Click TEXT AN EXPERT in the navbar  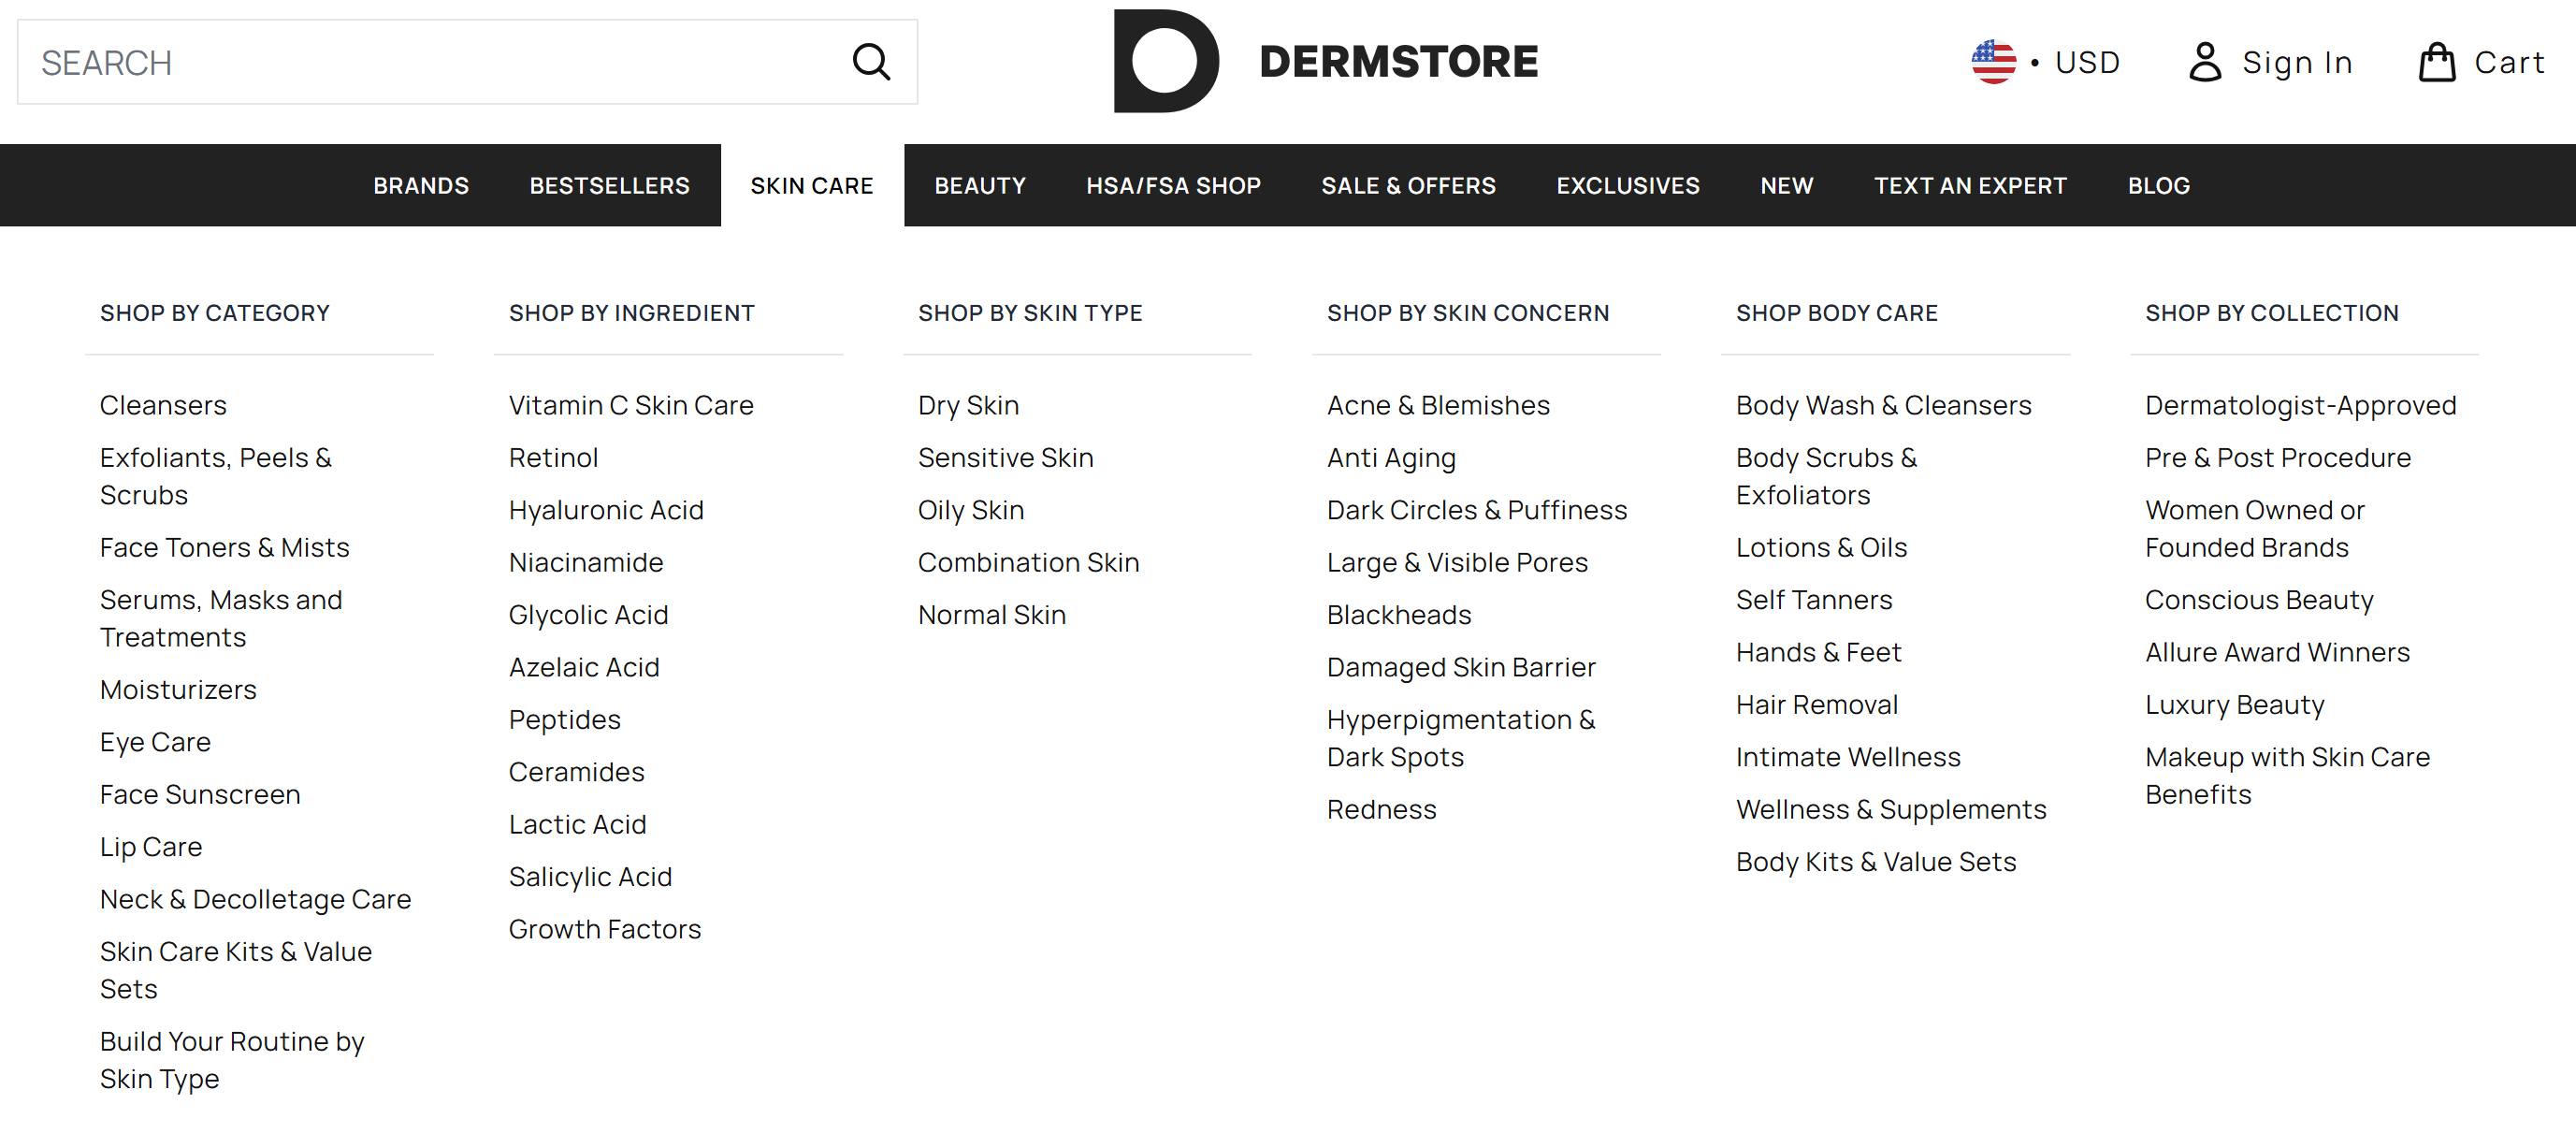tap(1970, 185)
